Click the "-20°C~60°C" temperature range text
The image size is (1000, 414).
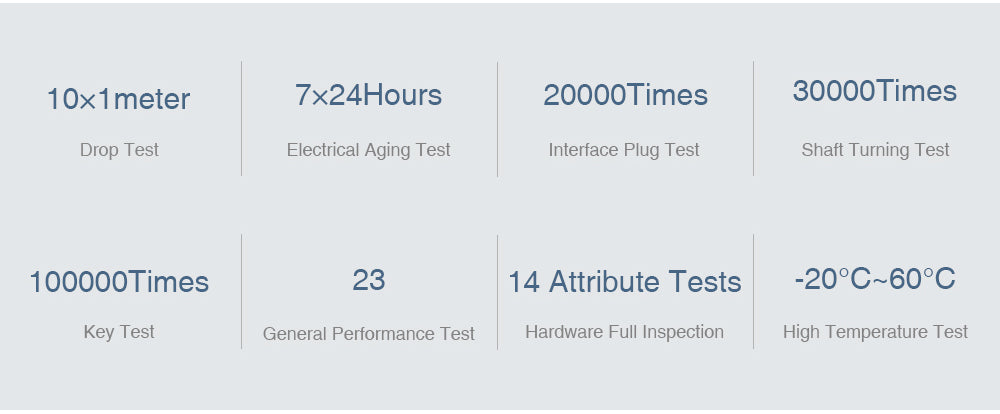click(x=875, y=279)
